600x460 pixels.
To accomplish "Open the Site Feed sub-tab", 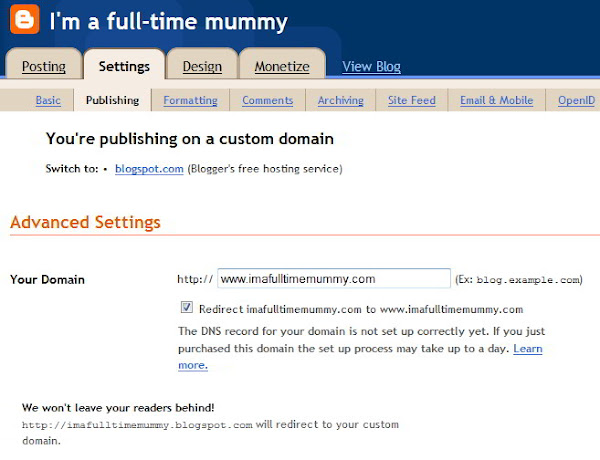I will tap(412, 100).
